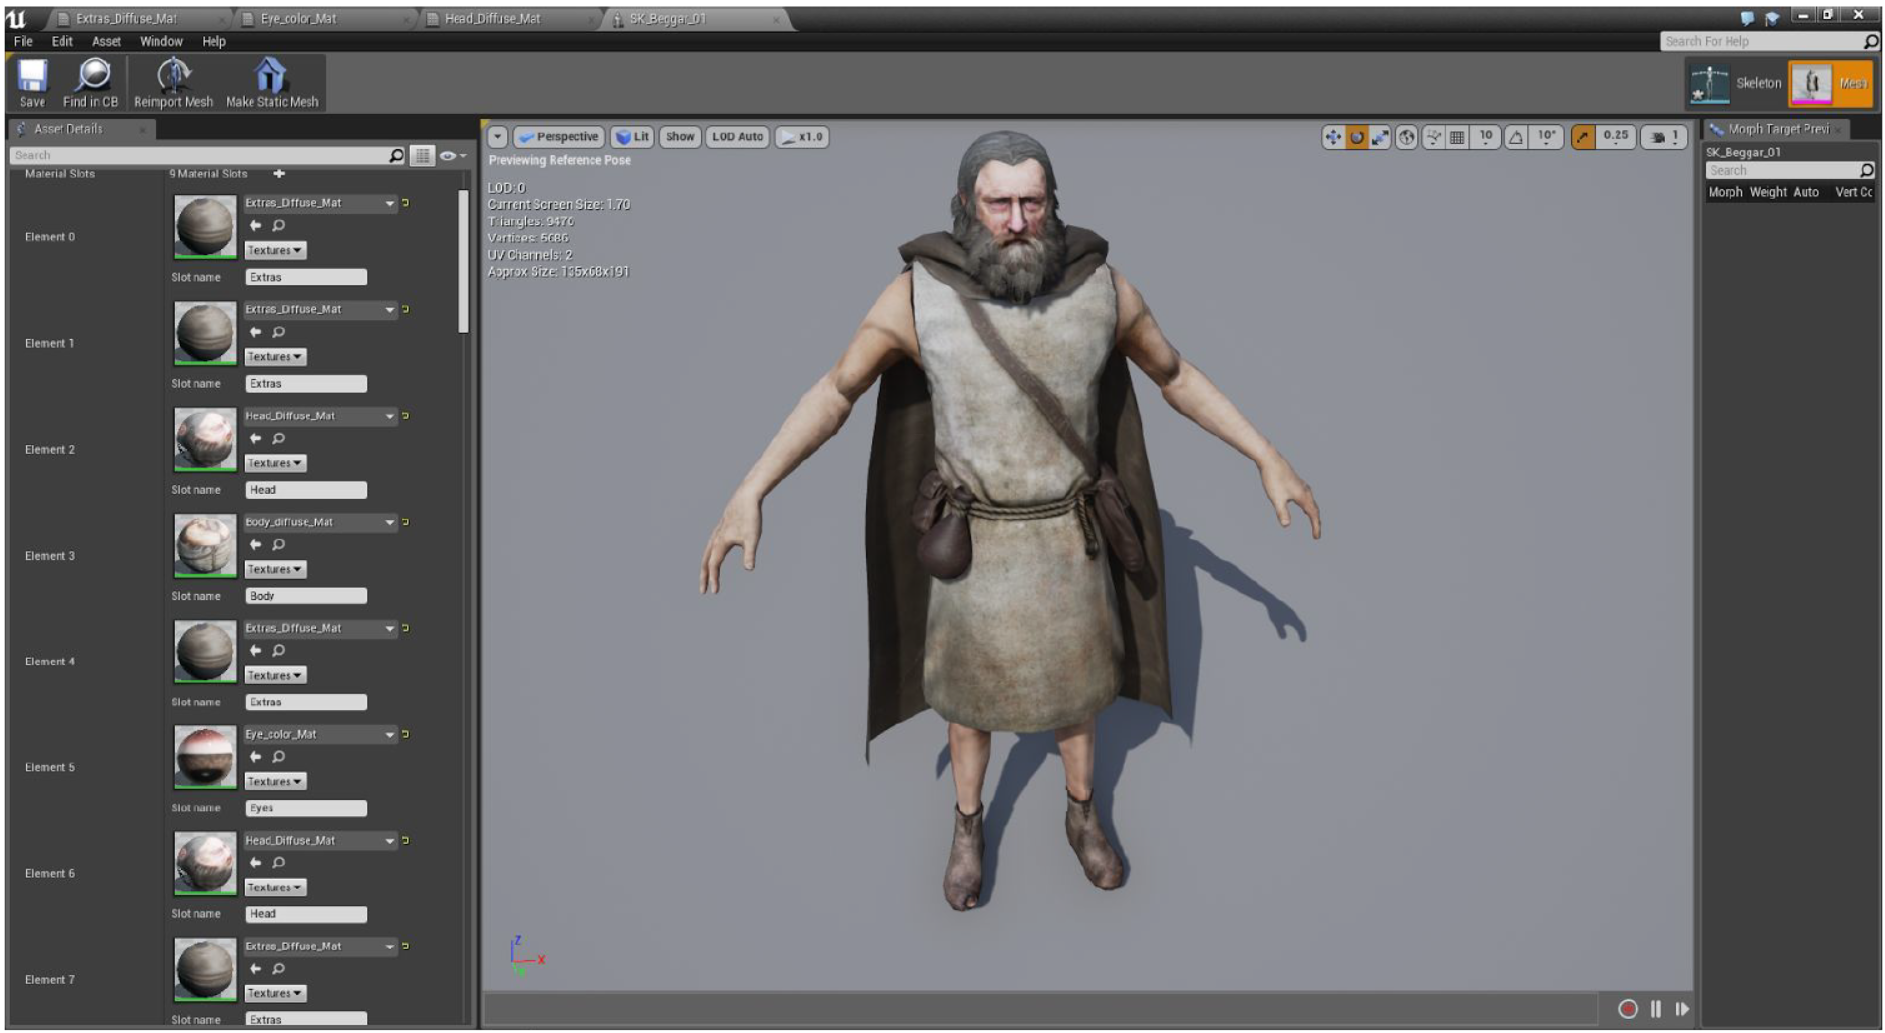
Task: Expand the LOD Auto dropdown
Action: pyautogui.click(x=737, y=137)
